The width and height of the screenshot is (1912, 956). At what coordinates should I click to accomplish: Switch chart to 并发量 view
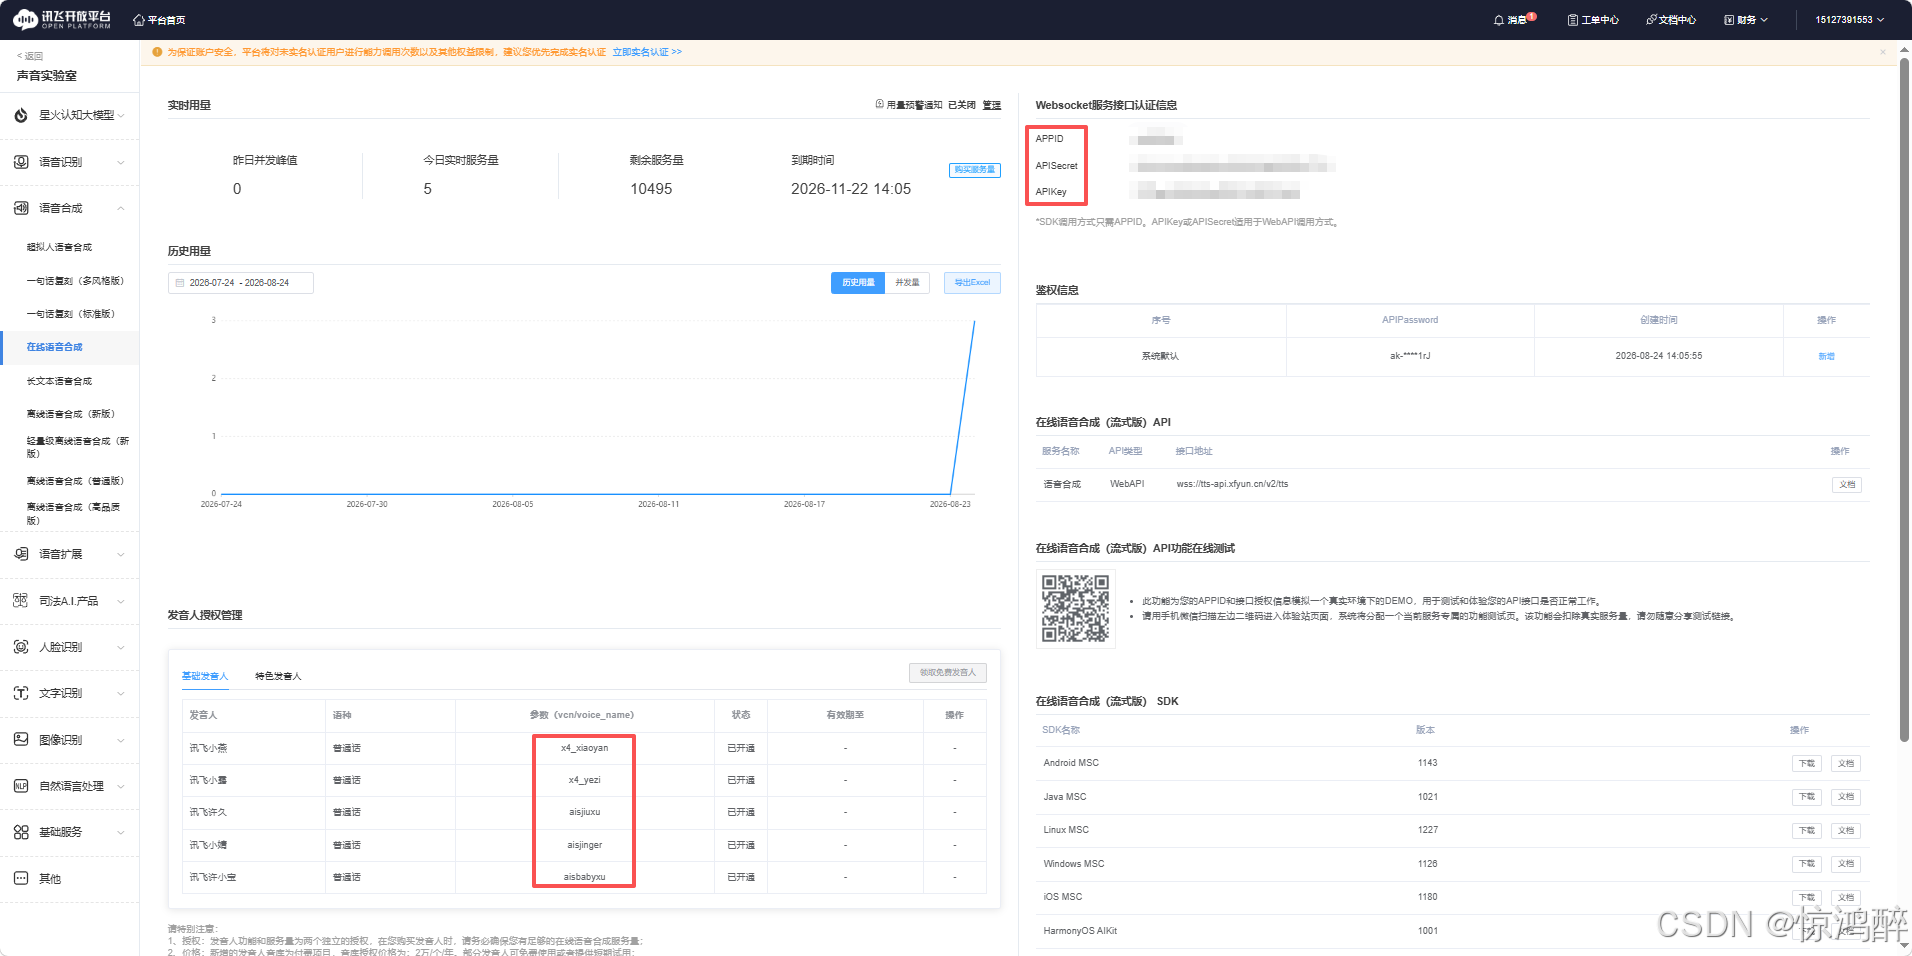[x=907, y=283]
